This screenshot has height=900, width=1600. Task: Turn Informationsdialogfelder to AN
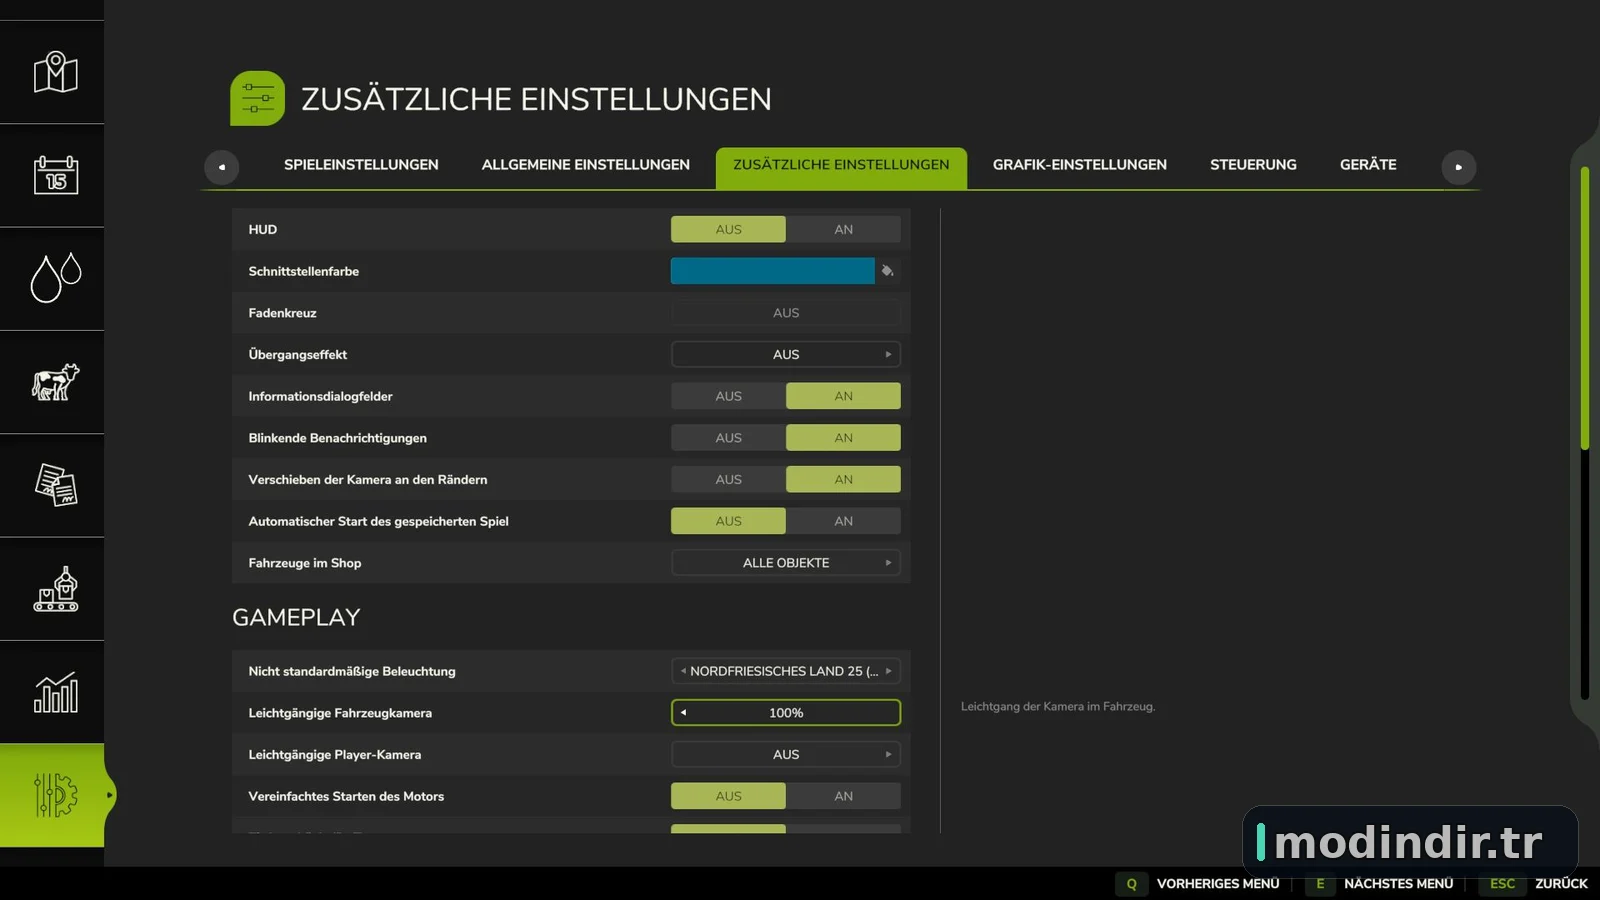[843, 396]
